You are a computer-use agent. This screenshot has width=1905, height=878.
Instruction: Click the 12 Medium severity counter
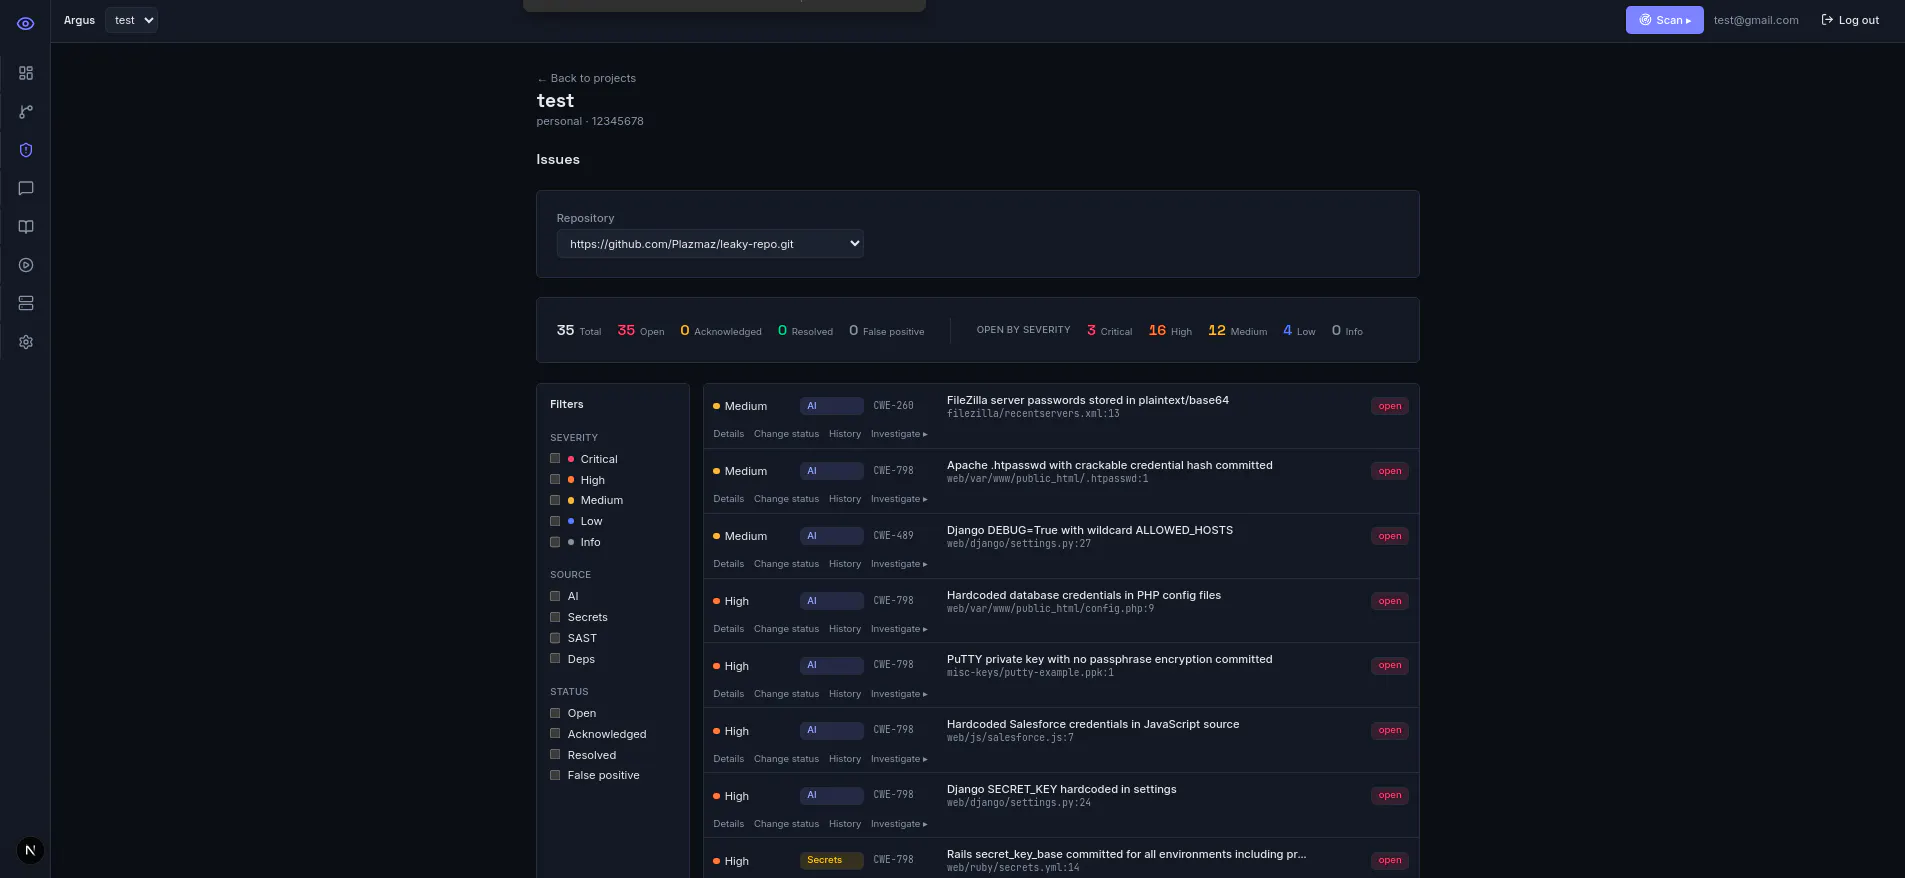tap(1237, 330)
